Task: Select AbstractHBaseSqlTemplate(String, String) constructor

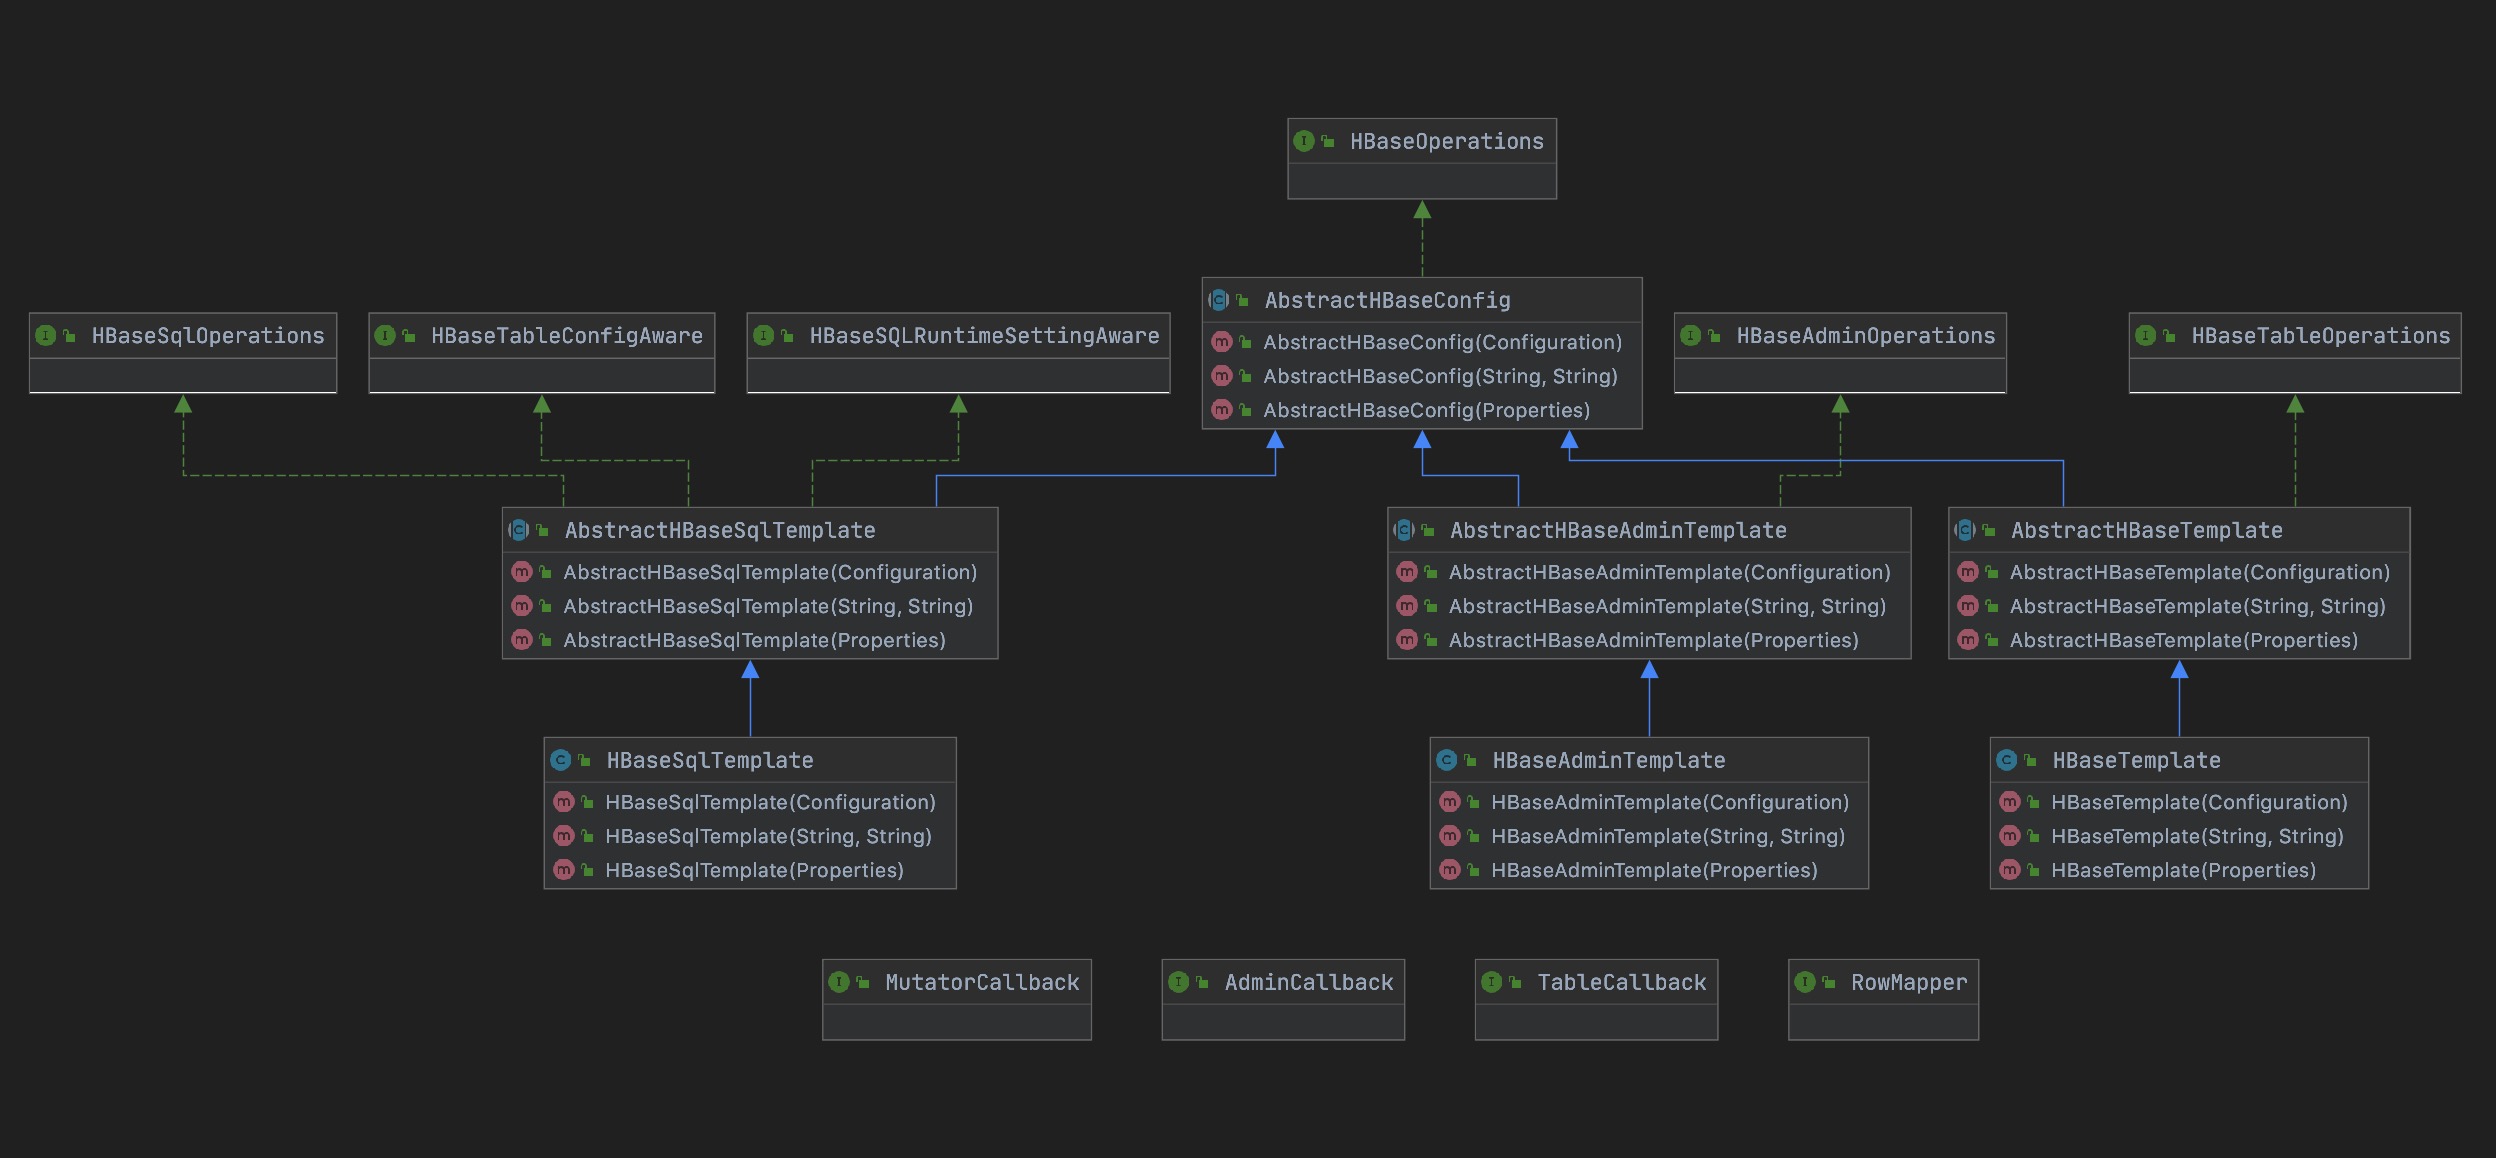Action: point(768,606)
